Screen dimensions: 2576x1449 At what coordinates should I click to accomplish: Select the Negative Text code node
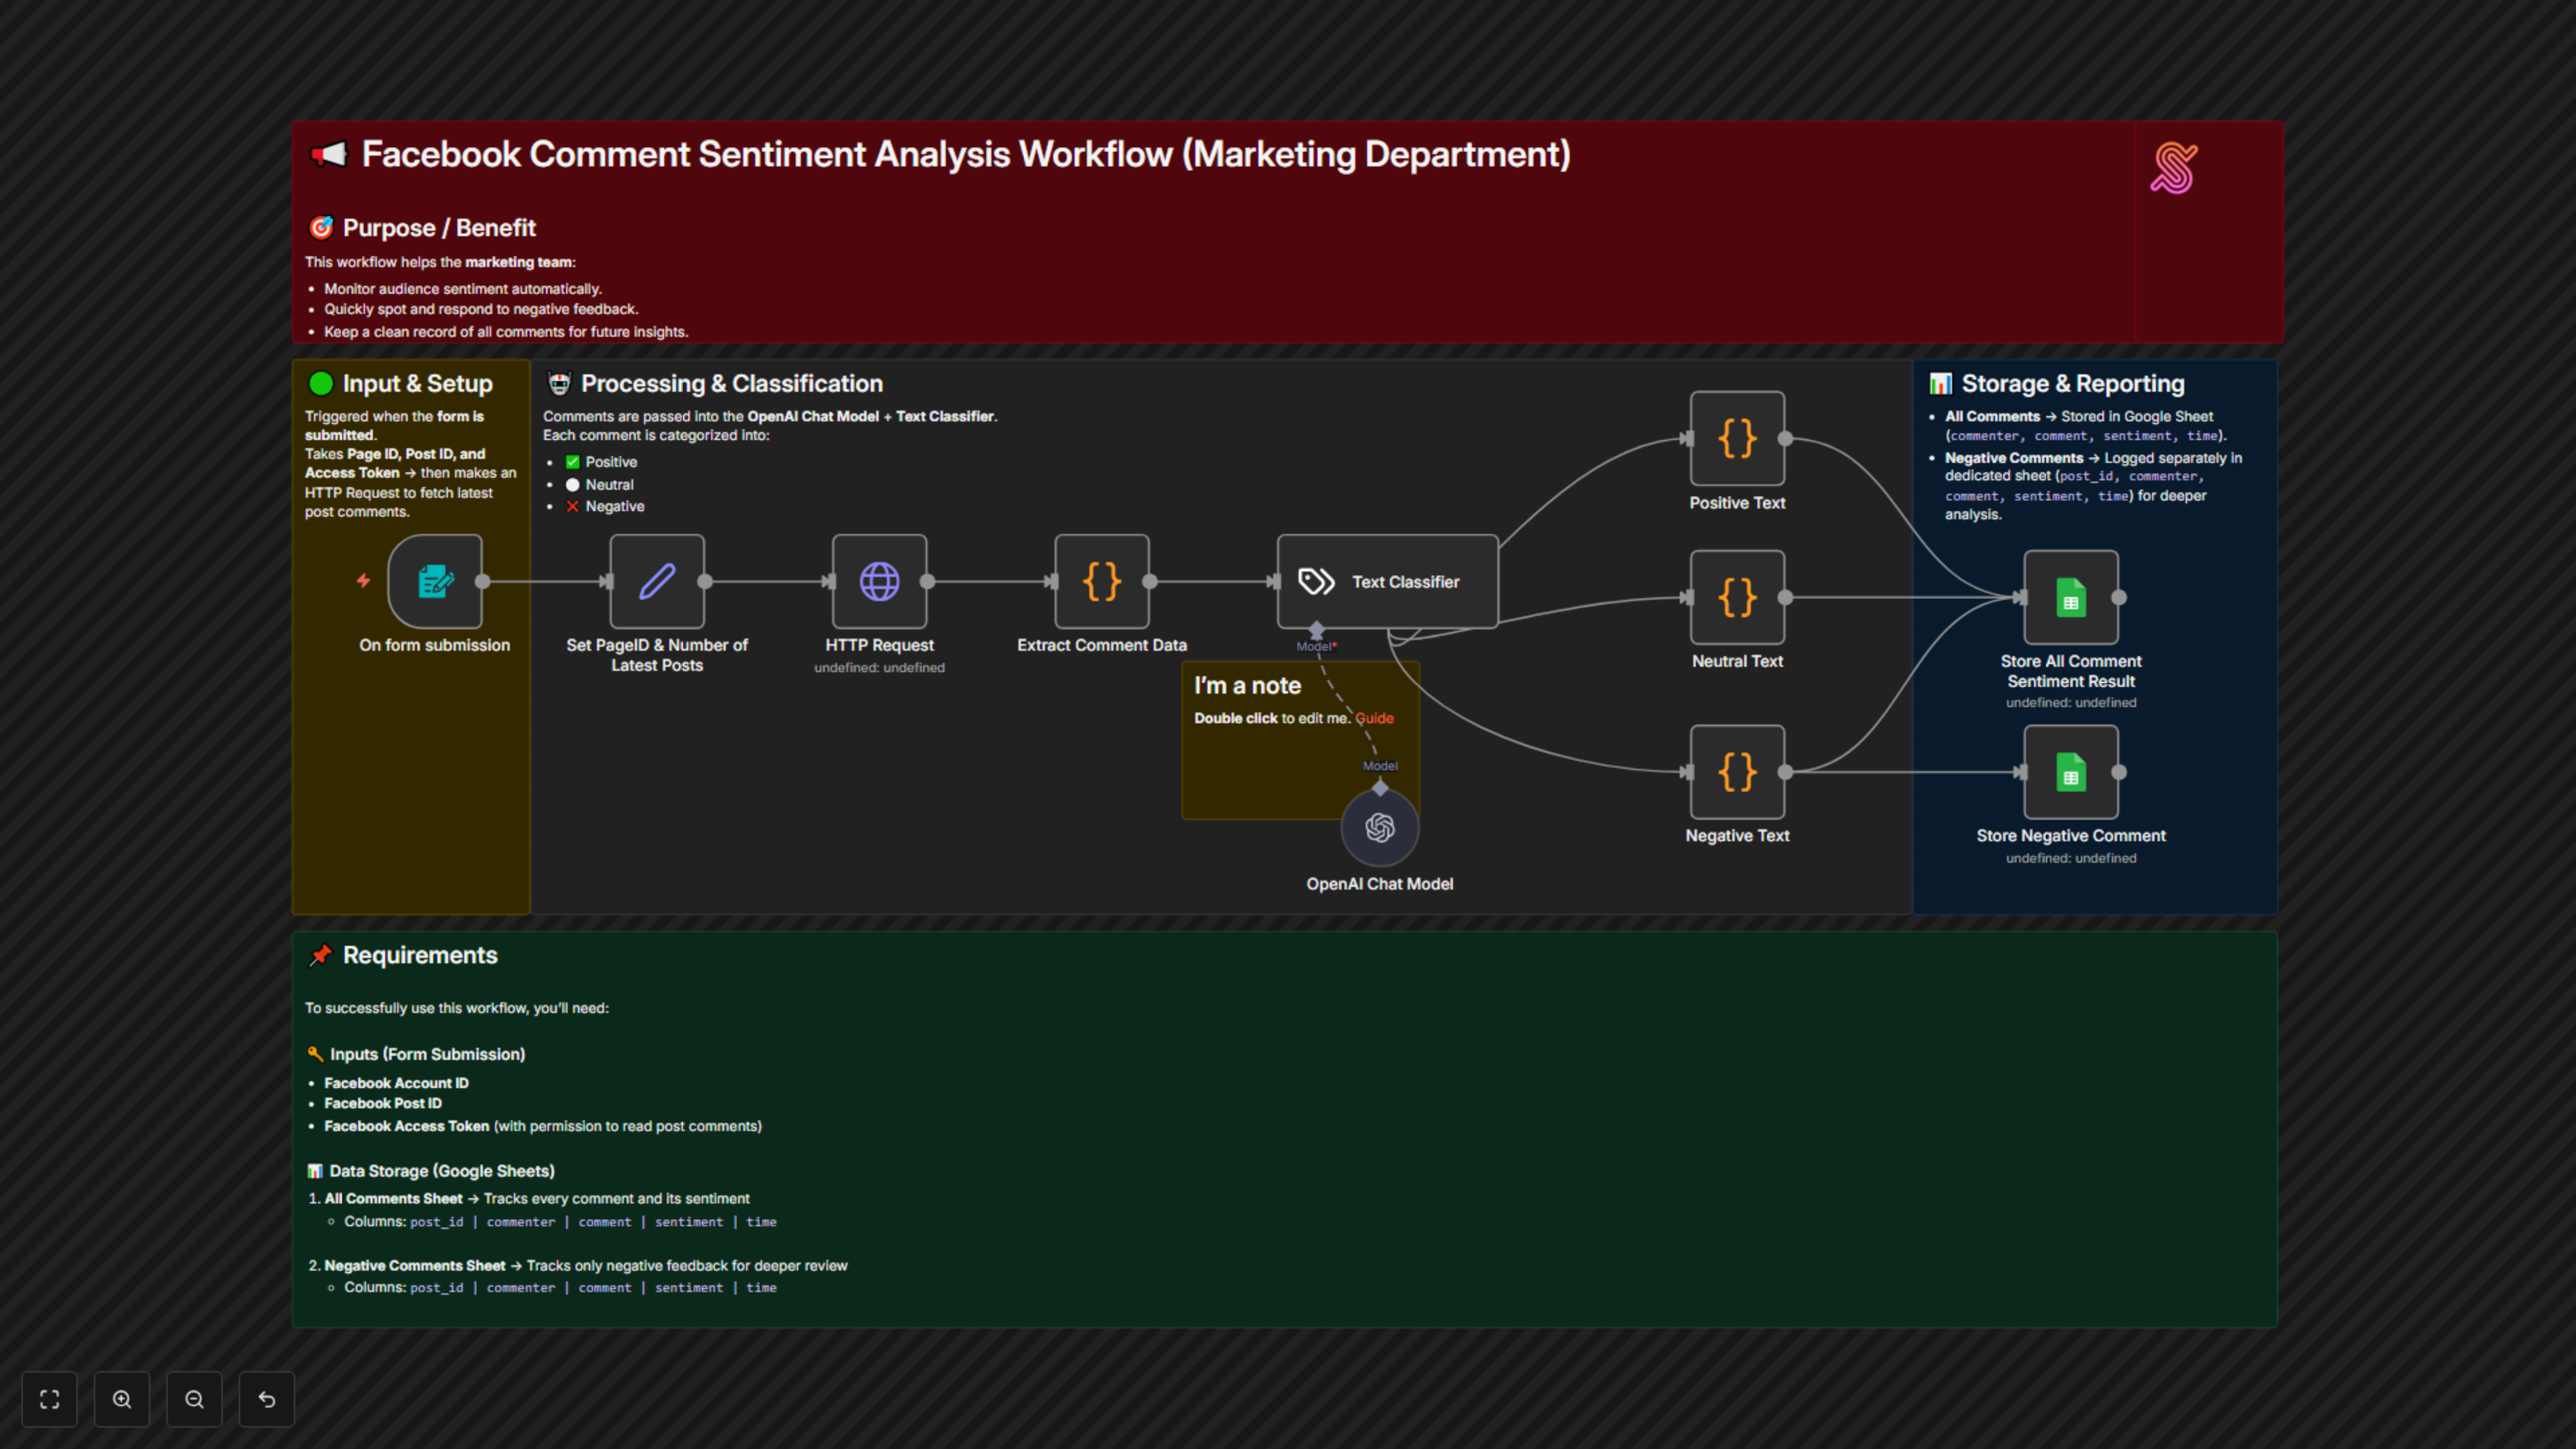(x=1737, y=771)
